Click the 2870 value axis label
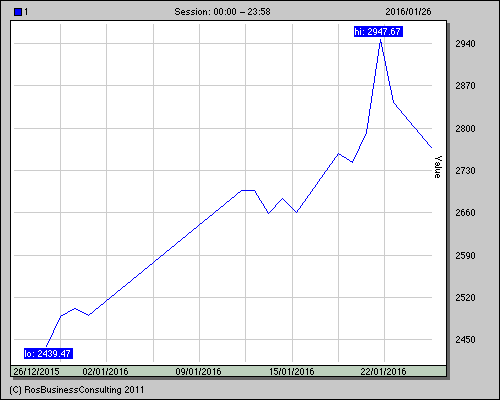This screenshot has width=500, height=400. (465, 86)
